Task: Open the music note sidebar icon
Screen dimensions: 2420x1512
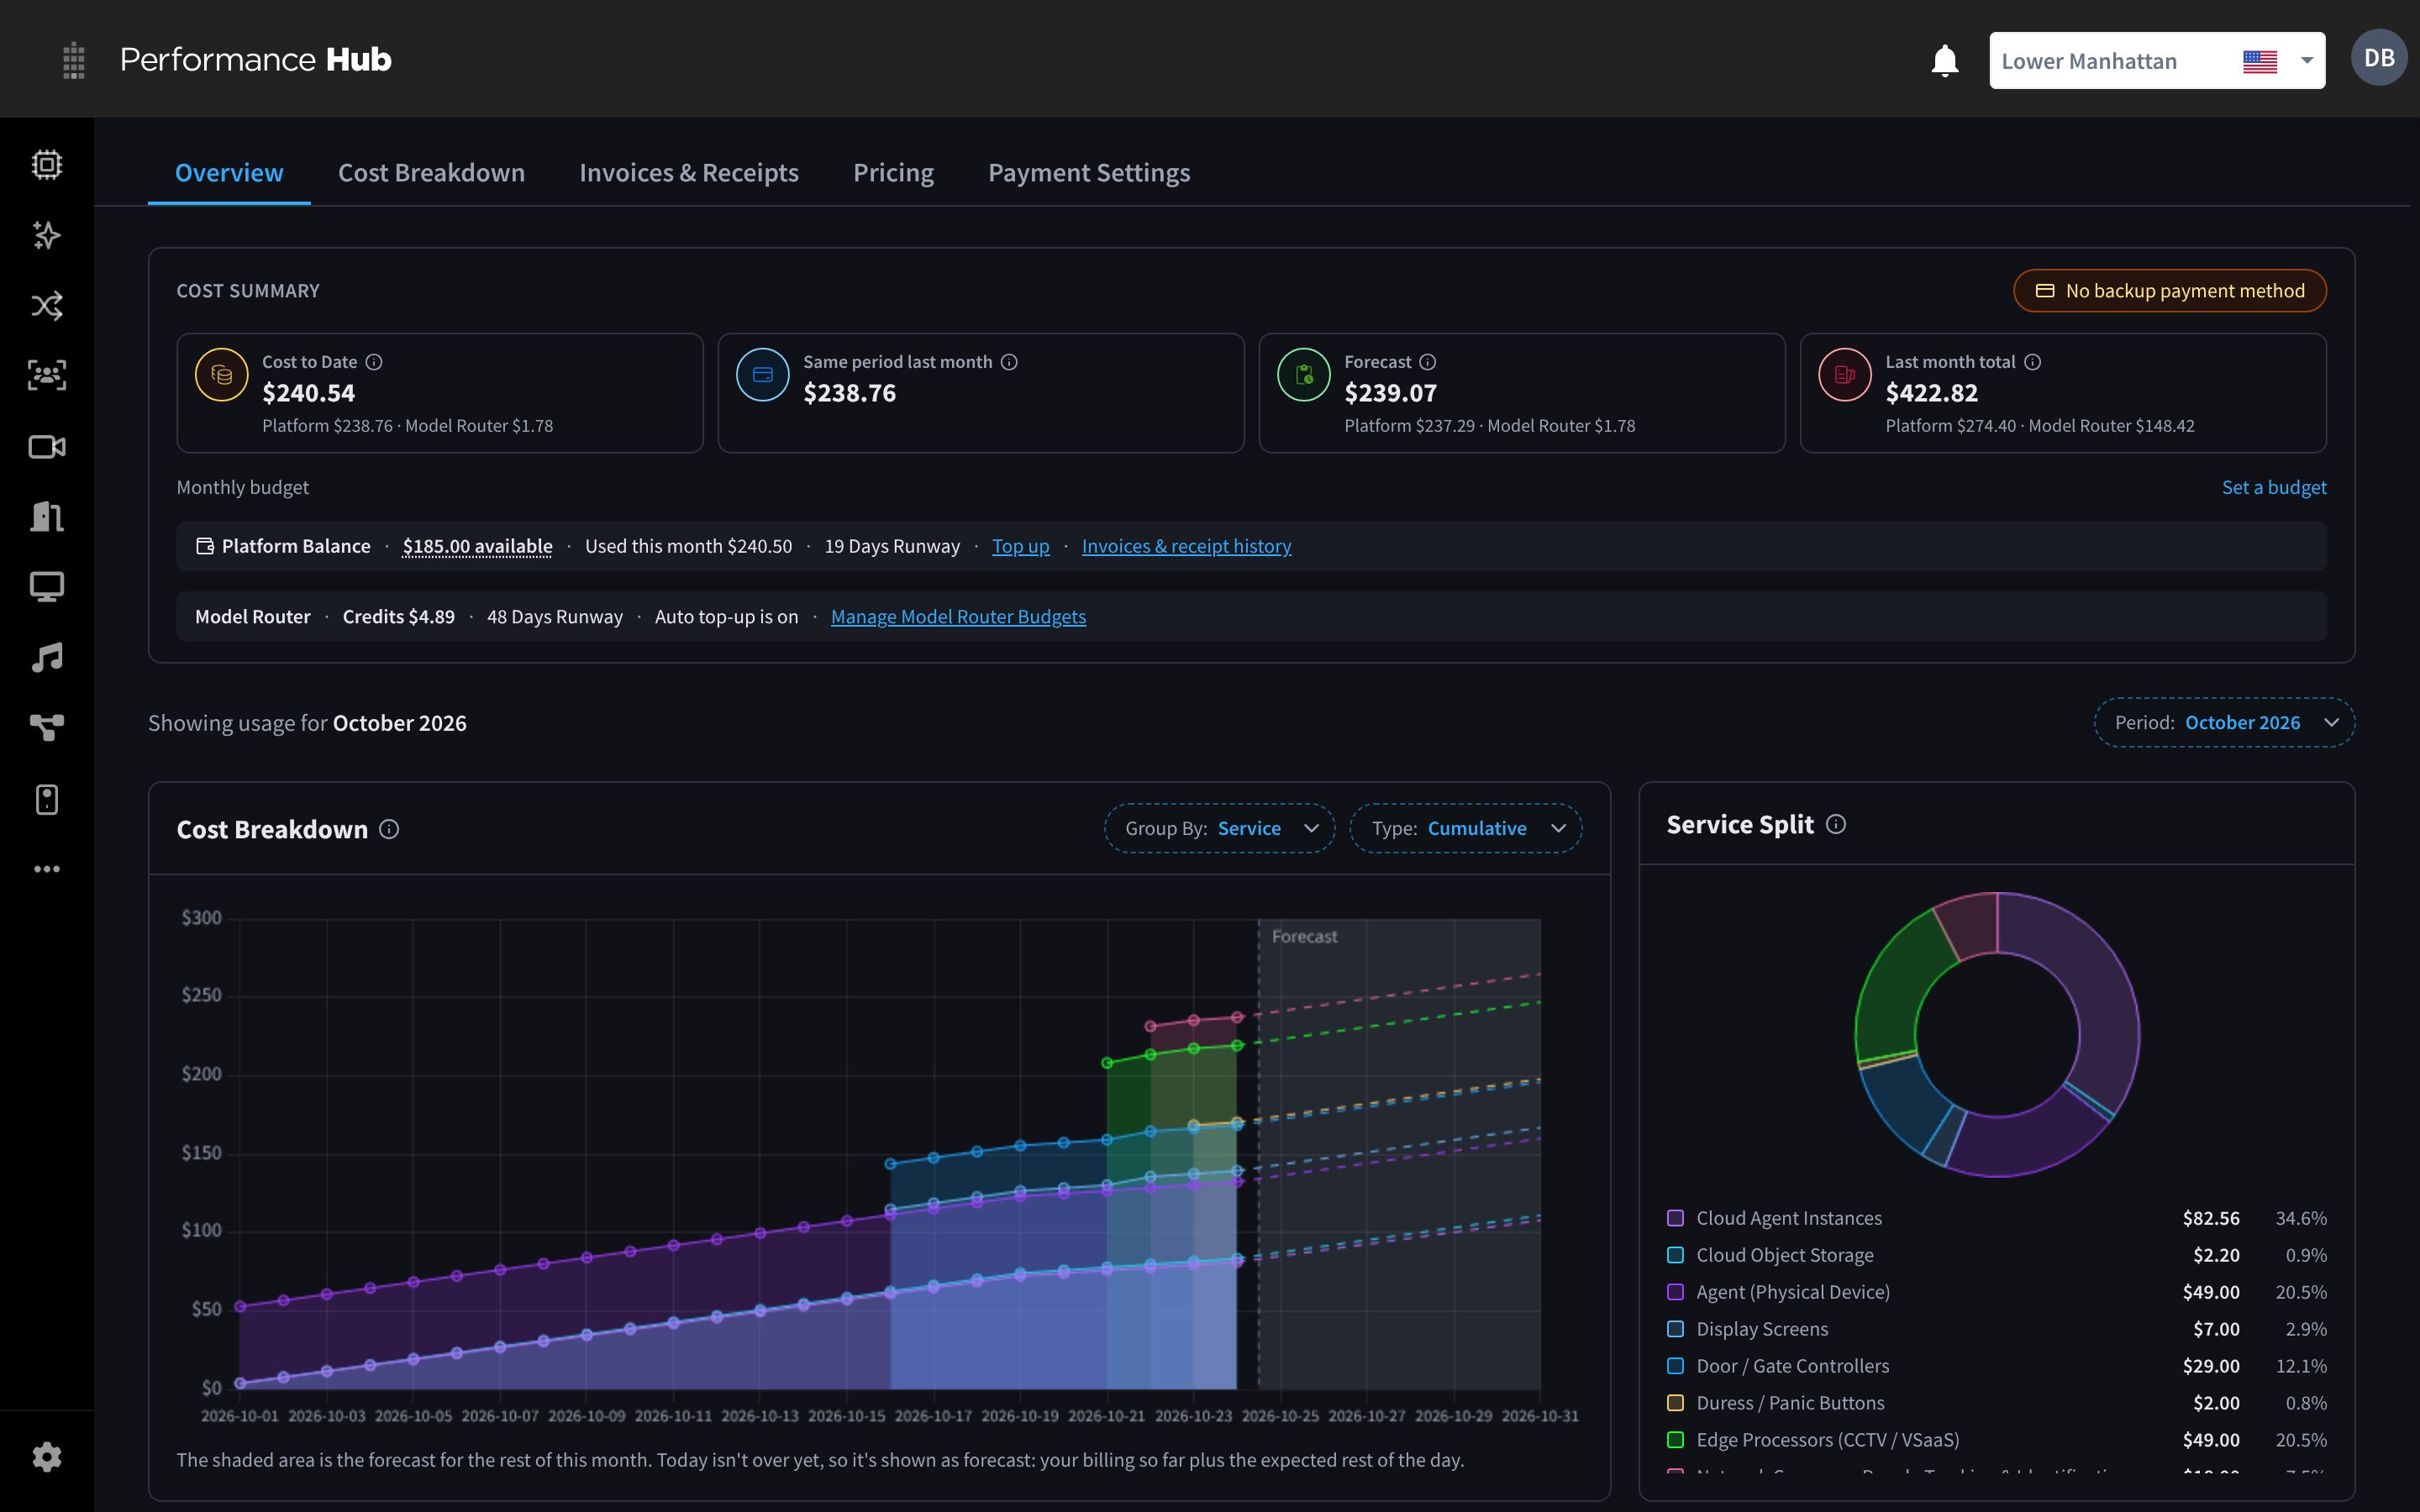Action: pos(47,657)
